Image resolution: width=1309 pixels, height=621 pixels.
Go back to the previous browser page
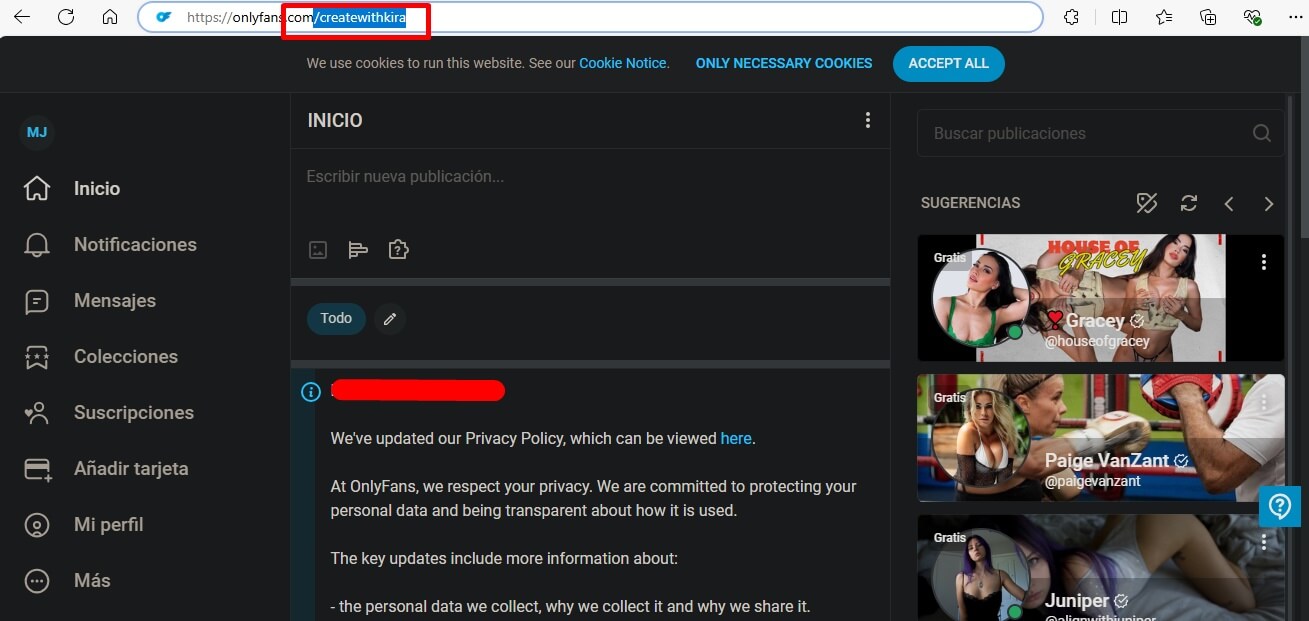tap(21, 17)
